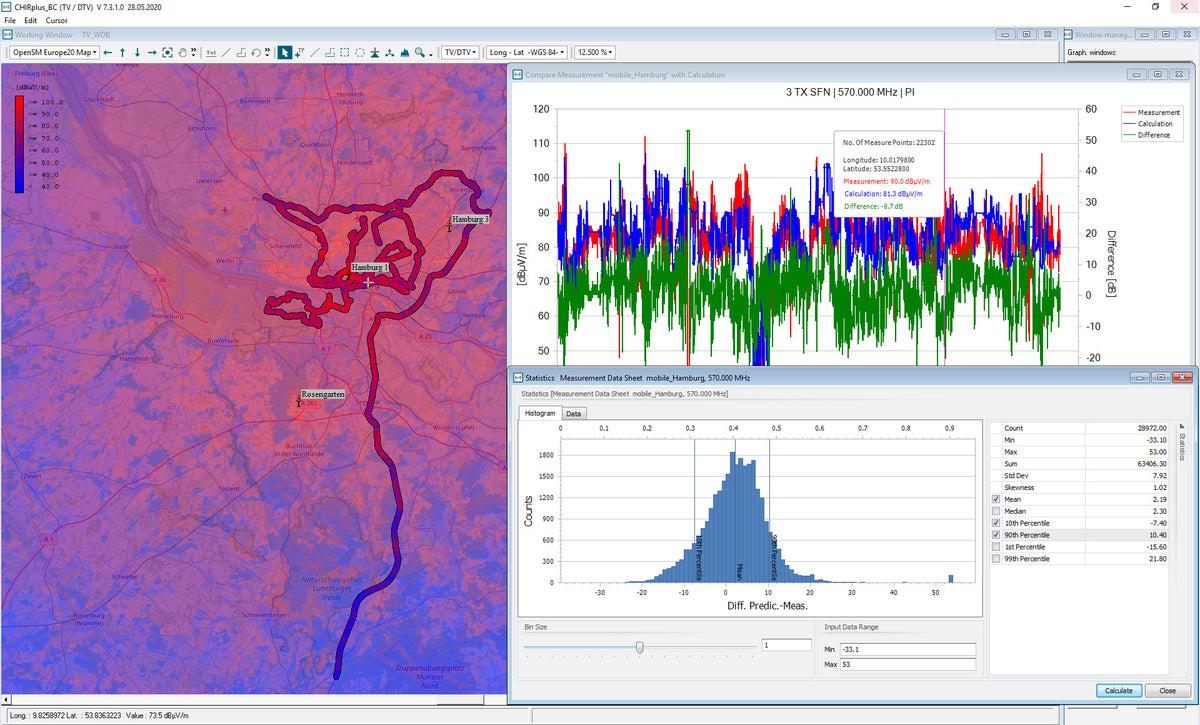Screen dimensions: 1200x725
Task: Select the hand pan tool
Action: pyautogui.click(x=182, y=52)
